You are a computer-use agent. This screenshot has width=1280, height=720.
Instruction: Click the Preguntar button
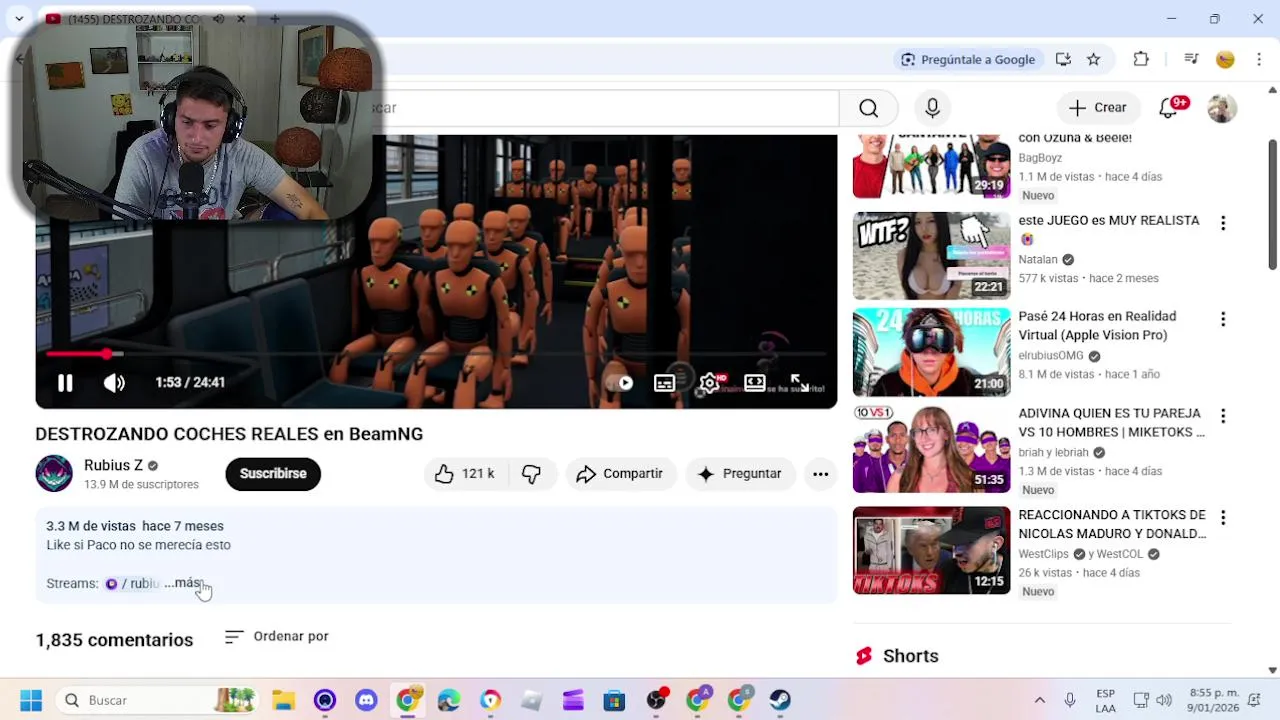tap(740, 473)
